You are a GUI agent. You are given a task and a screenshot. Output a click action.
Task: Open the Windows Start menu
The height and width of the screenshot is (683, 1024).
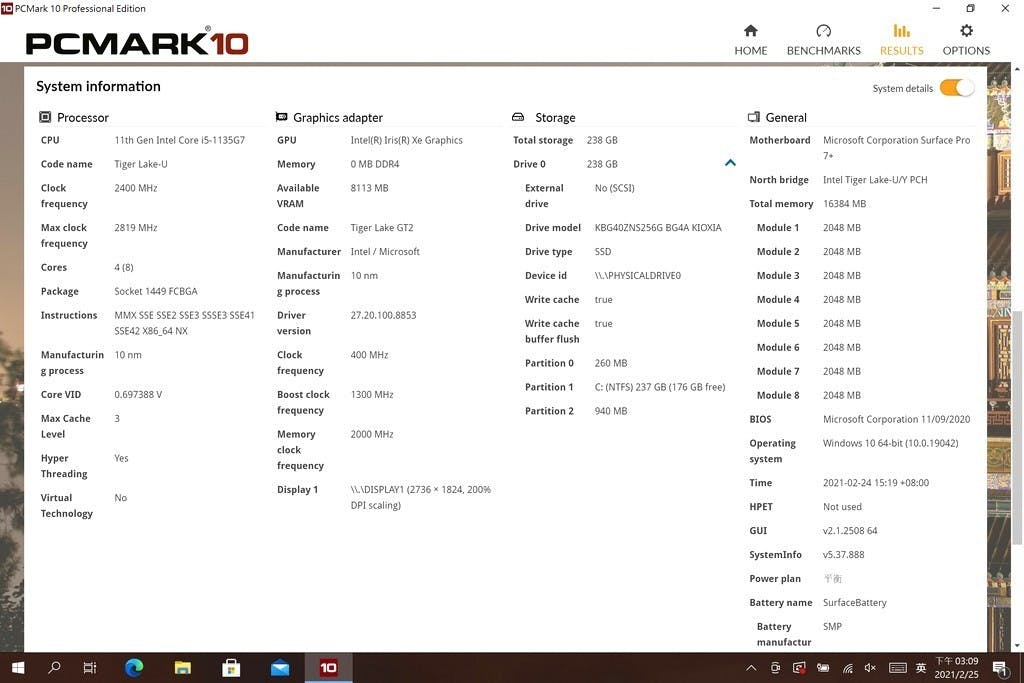coord(18,667)
